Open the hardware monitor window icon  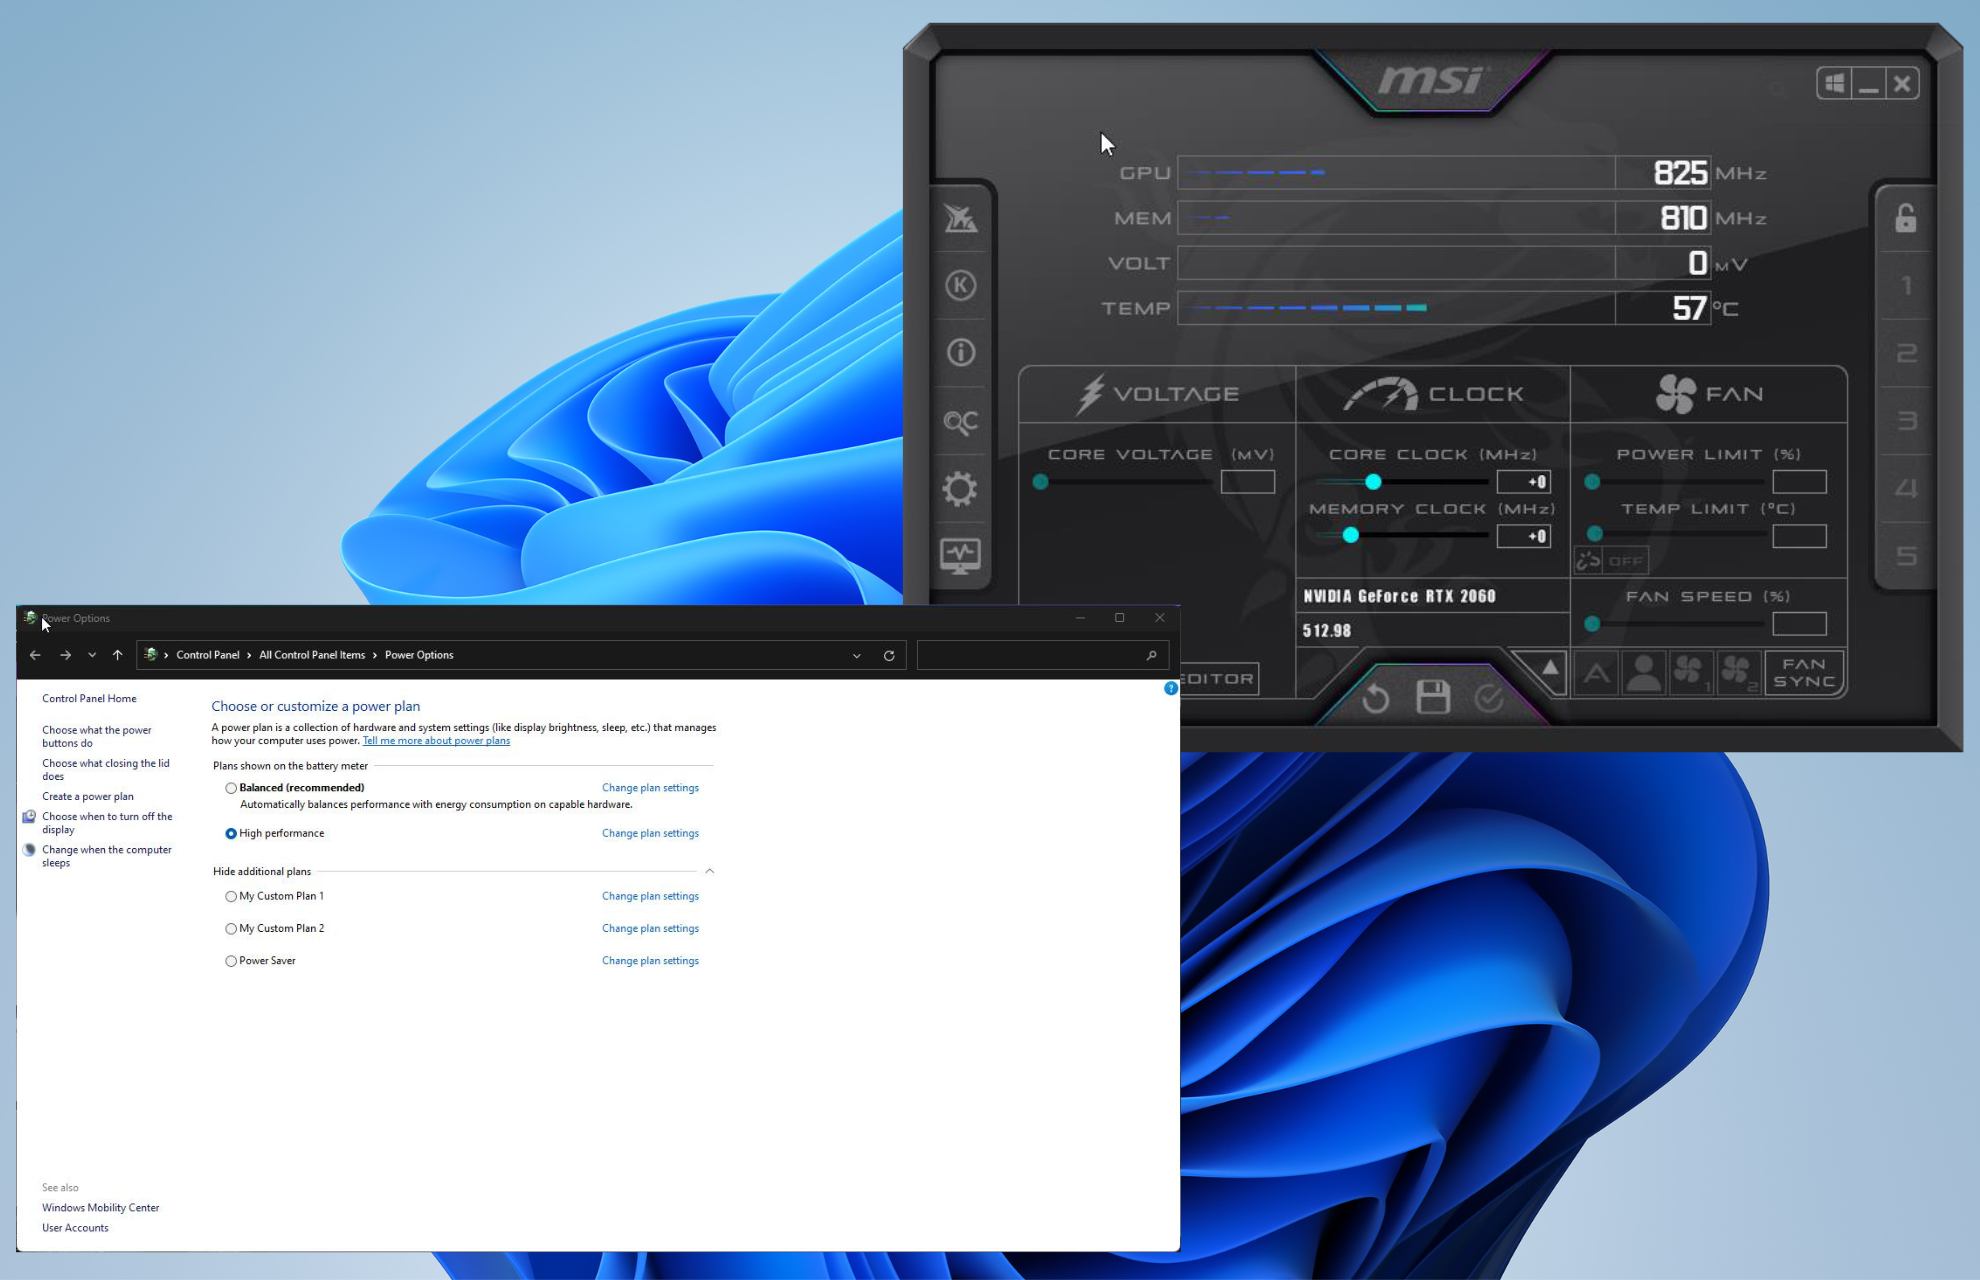tap(960, 556)
